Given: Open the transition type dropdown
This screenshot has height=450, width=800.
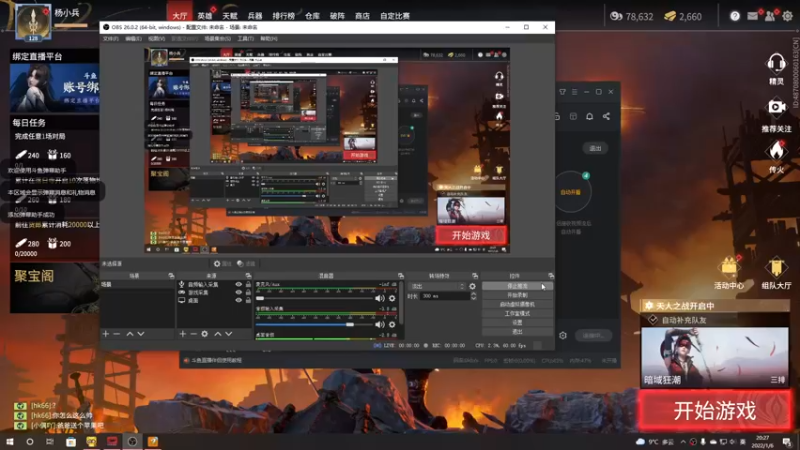Looking at the screenshot, I should (x=437, y=287).
